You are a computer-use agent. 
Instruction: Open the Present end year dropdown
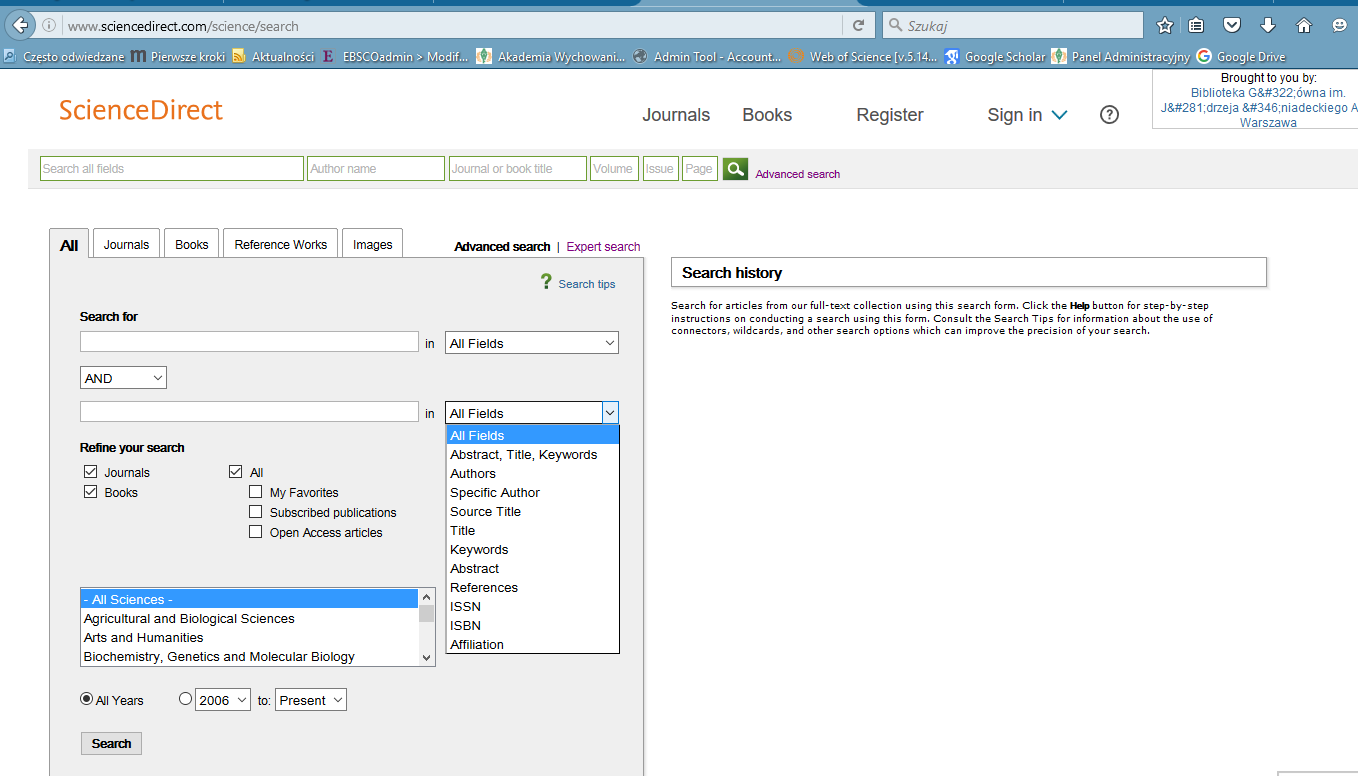click(x=311, y=700)
